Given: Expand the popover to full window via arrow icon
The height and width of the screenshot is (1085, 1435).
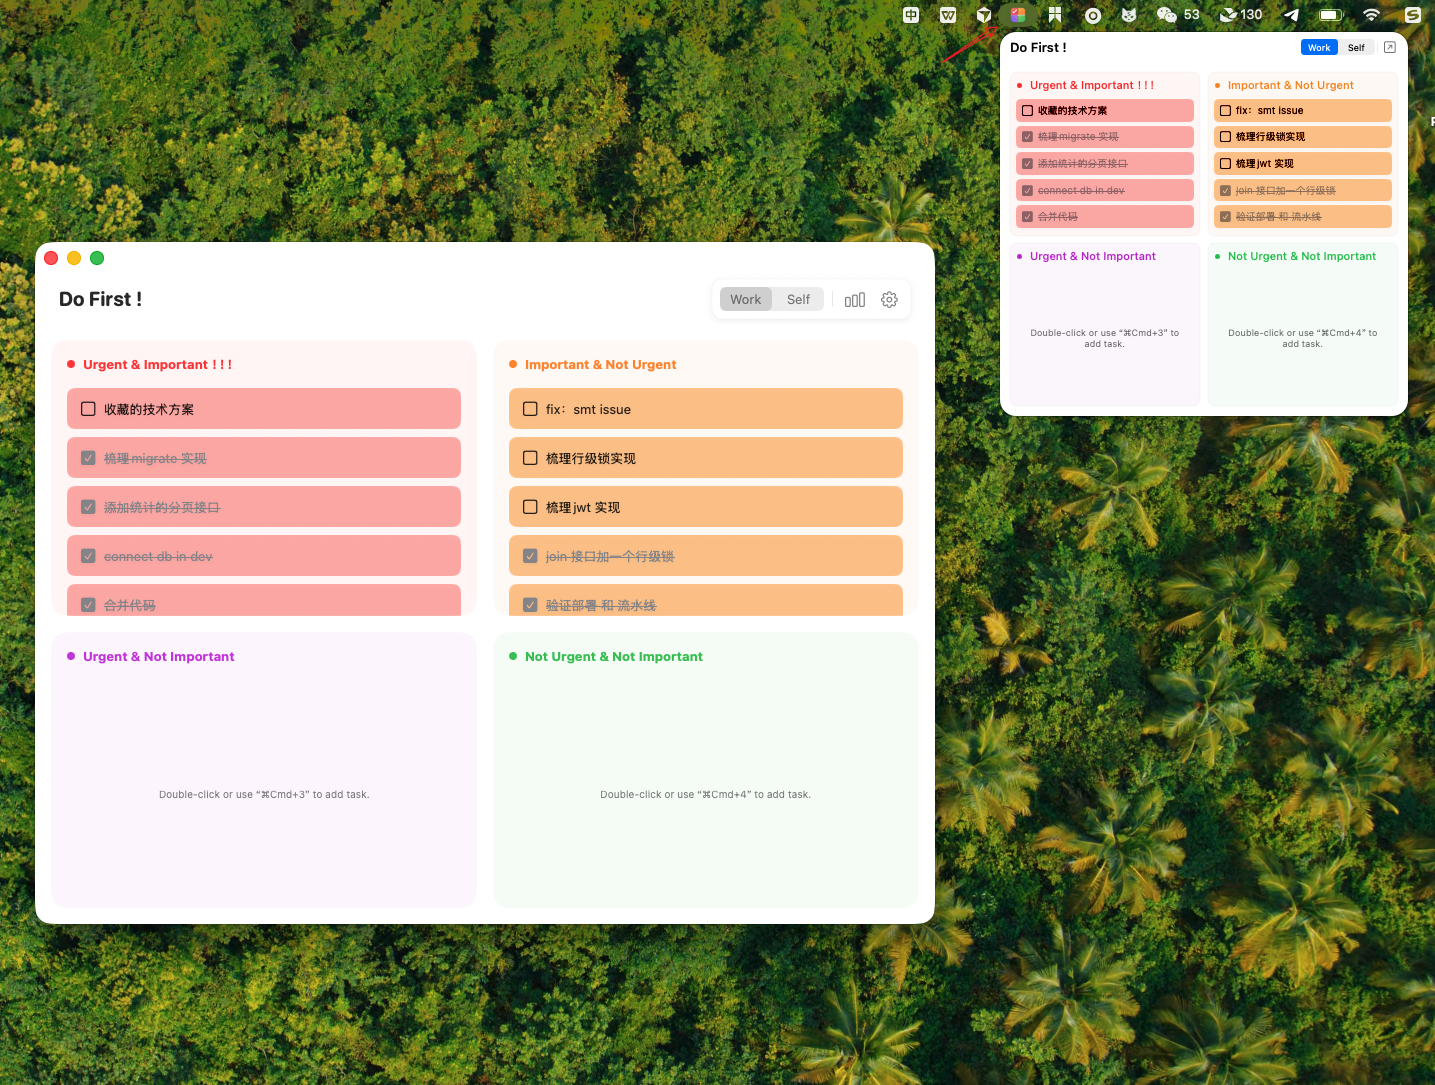Looking at the screenshot, I should tap(1389, 46).
